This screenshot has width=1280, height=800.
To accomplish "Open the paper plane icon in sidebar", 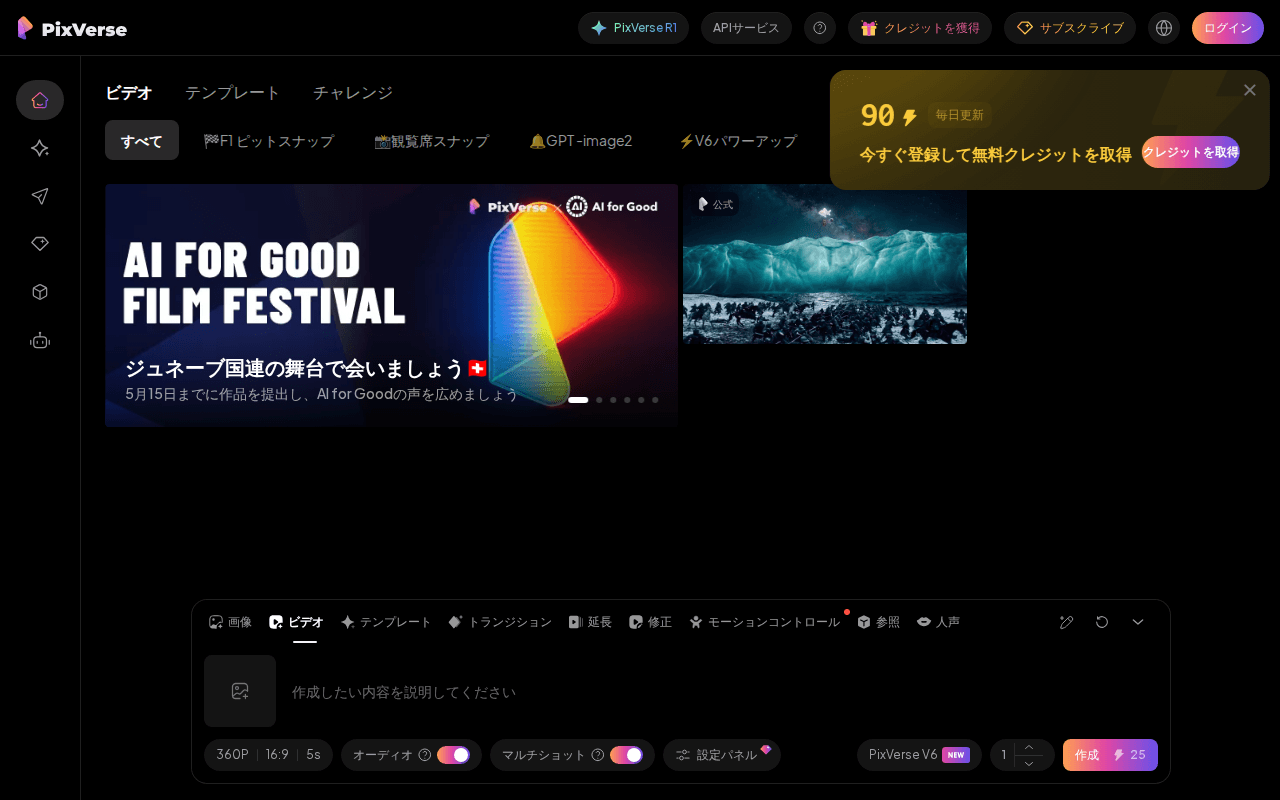I will tap(40, 196).
